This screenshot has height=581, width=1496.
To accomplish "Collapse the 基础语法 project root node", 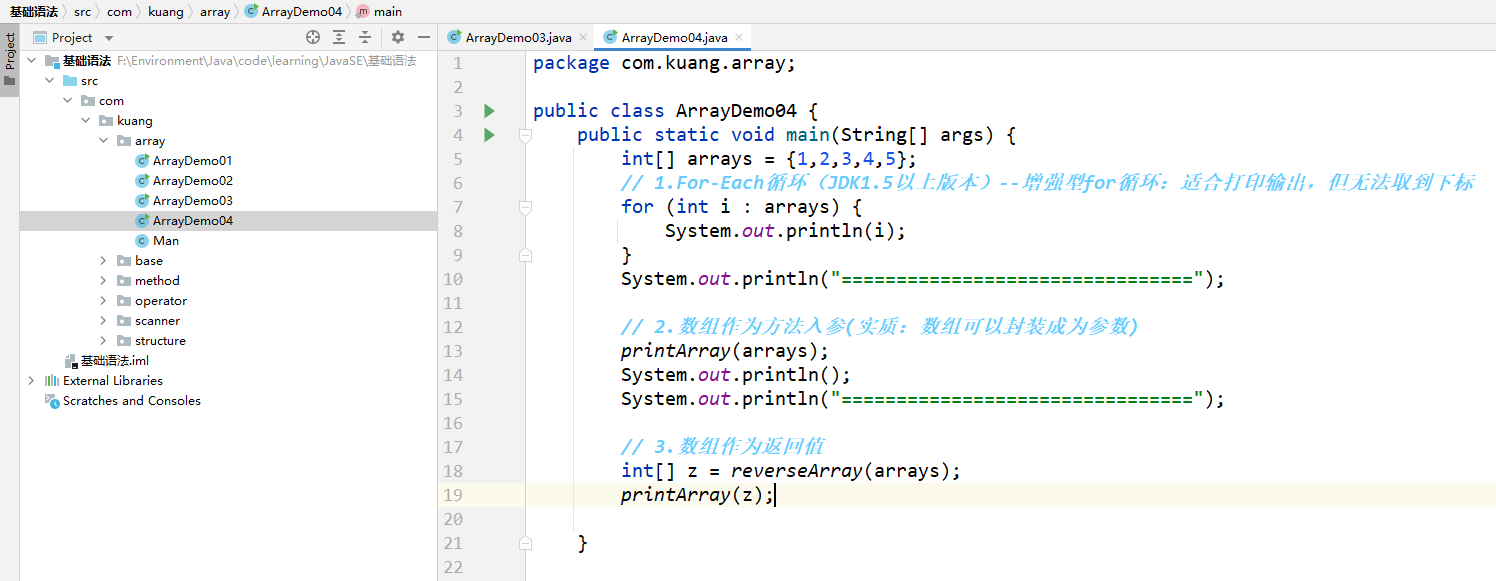I will point(32,61).
